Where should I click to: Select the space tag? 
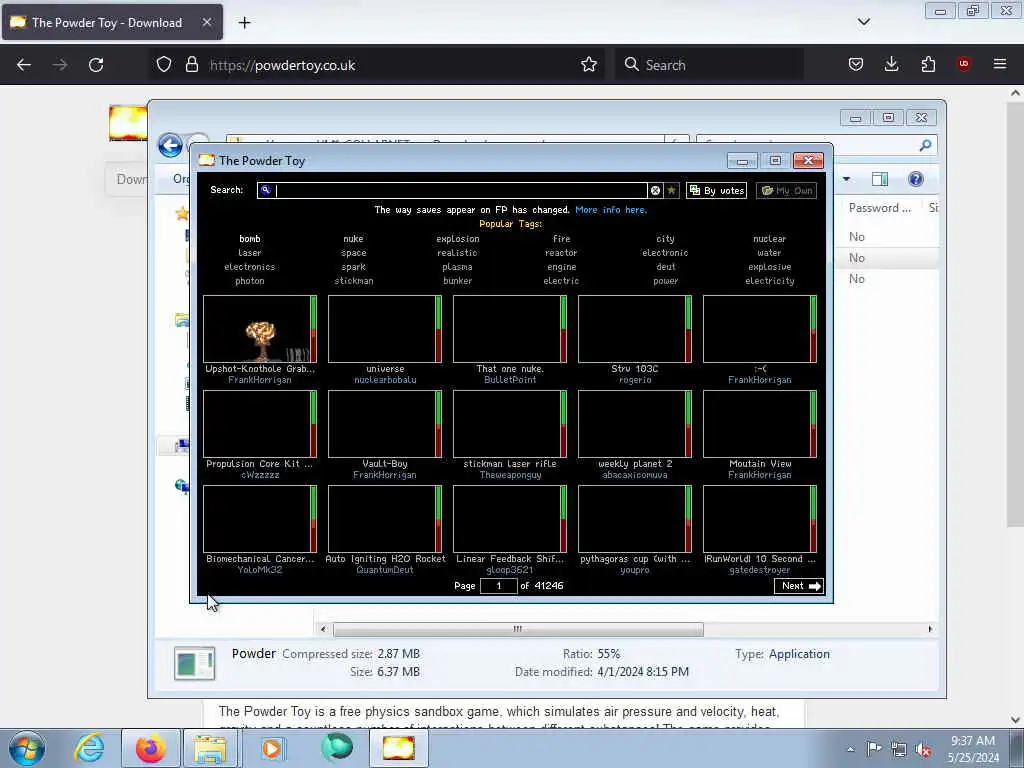pyautogui.click(x=353, y=253)
